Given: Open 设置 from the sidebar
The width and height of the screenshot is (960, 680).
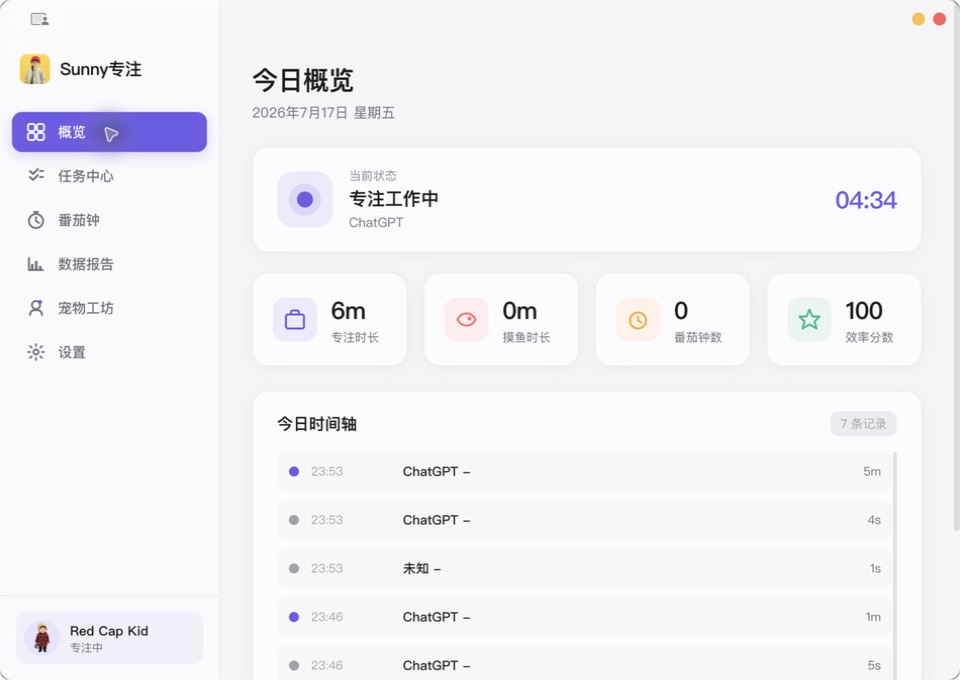Looking at the screenshot, I should [110, 352].
